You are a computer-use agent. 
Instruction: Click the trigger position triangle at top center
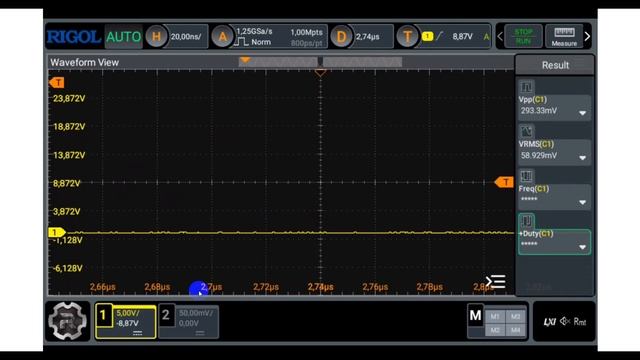click(320, 73)
